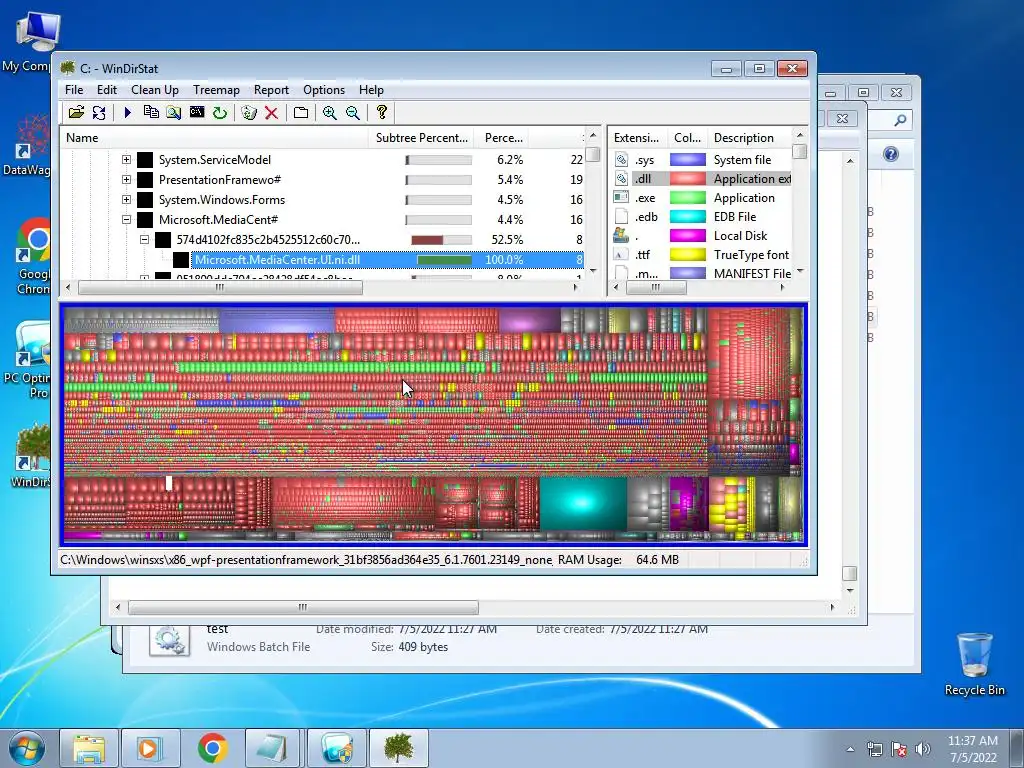The width and height of the screenshot is (1024, 768).
Task: Click the tree view scroll down arrow
Action: pyautogui.click(x=593, y=270)
